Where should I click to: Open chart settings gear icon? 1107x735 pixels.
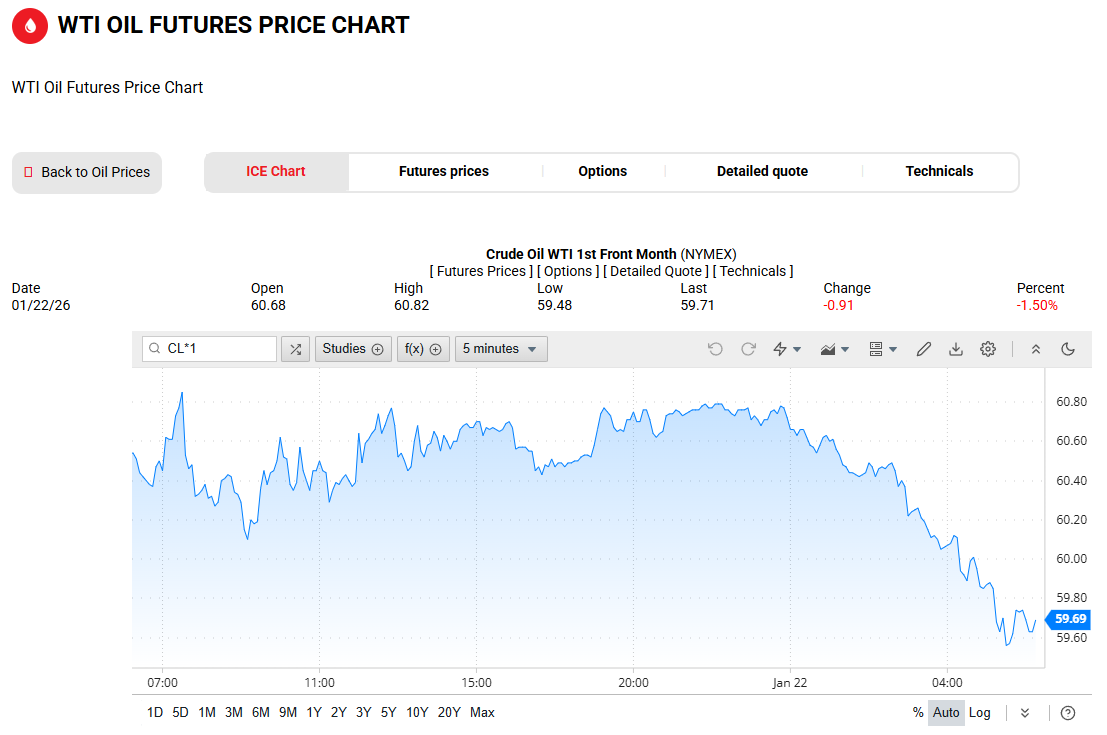coord(988,349)
